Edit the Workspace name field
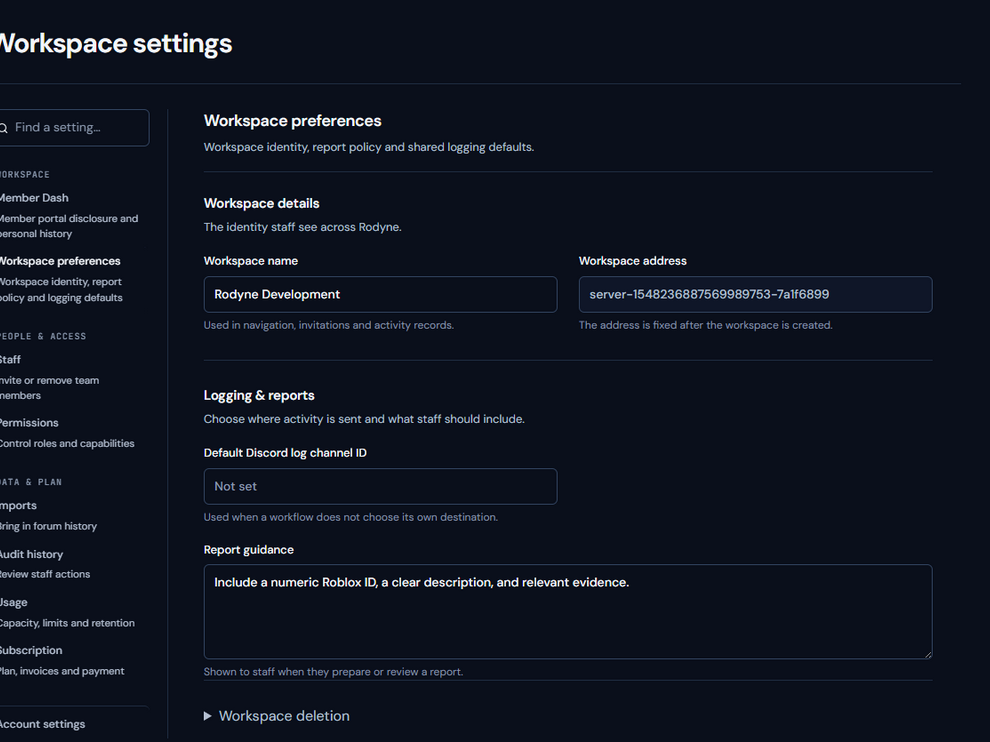Viewport: 990px width, 742px height. [380, 294]
